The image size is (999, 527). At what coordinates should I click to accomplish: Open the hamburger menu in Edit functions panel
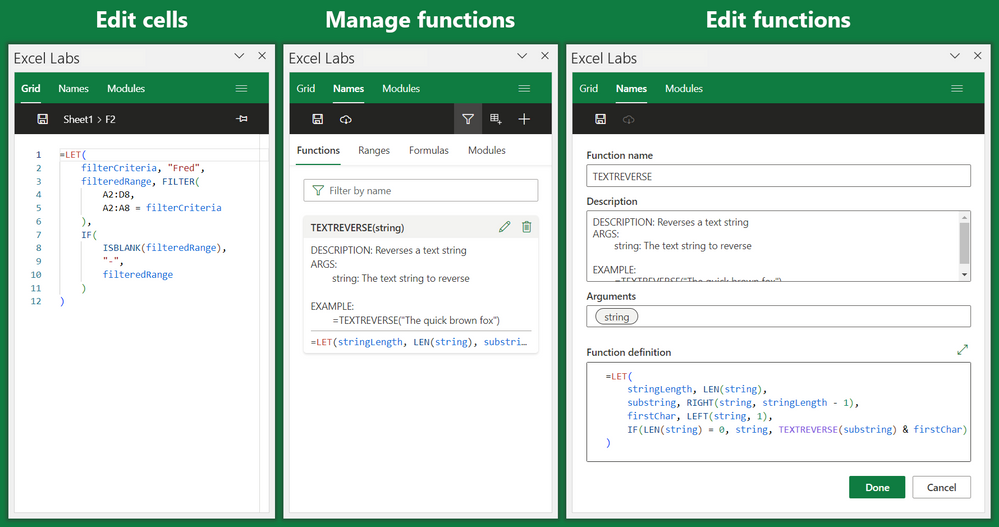click(957, 88)
